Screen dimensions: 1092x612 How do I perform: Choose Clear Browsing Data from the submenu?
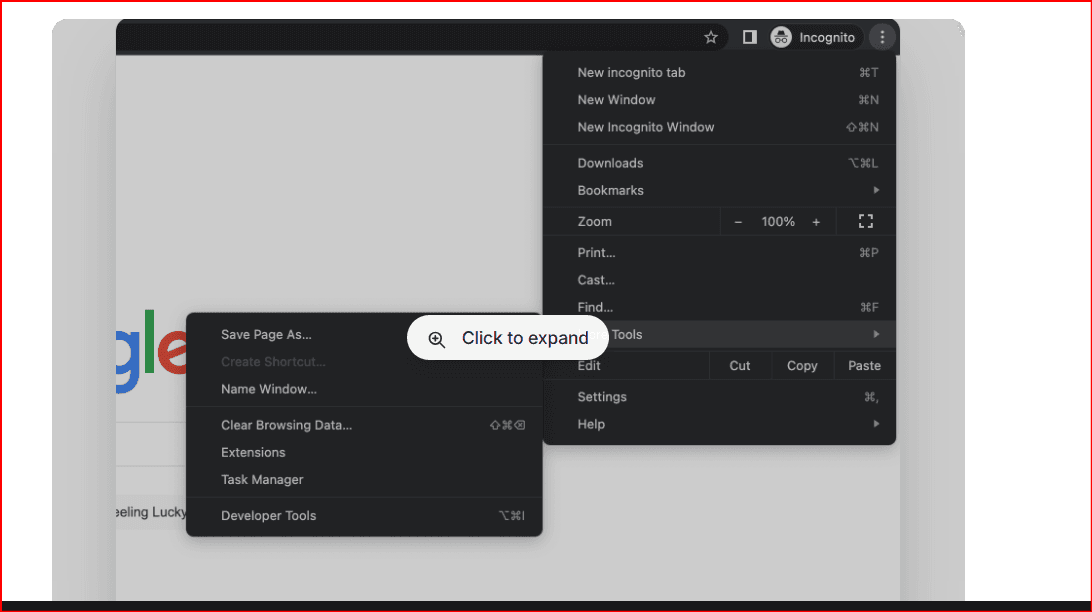point(286,425)
